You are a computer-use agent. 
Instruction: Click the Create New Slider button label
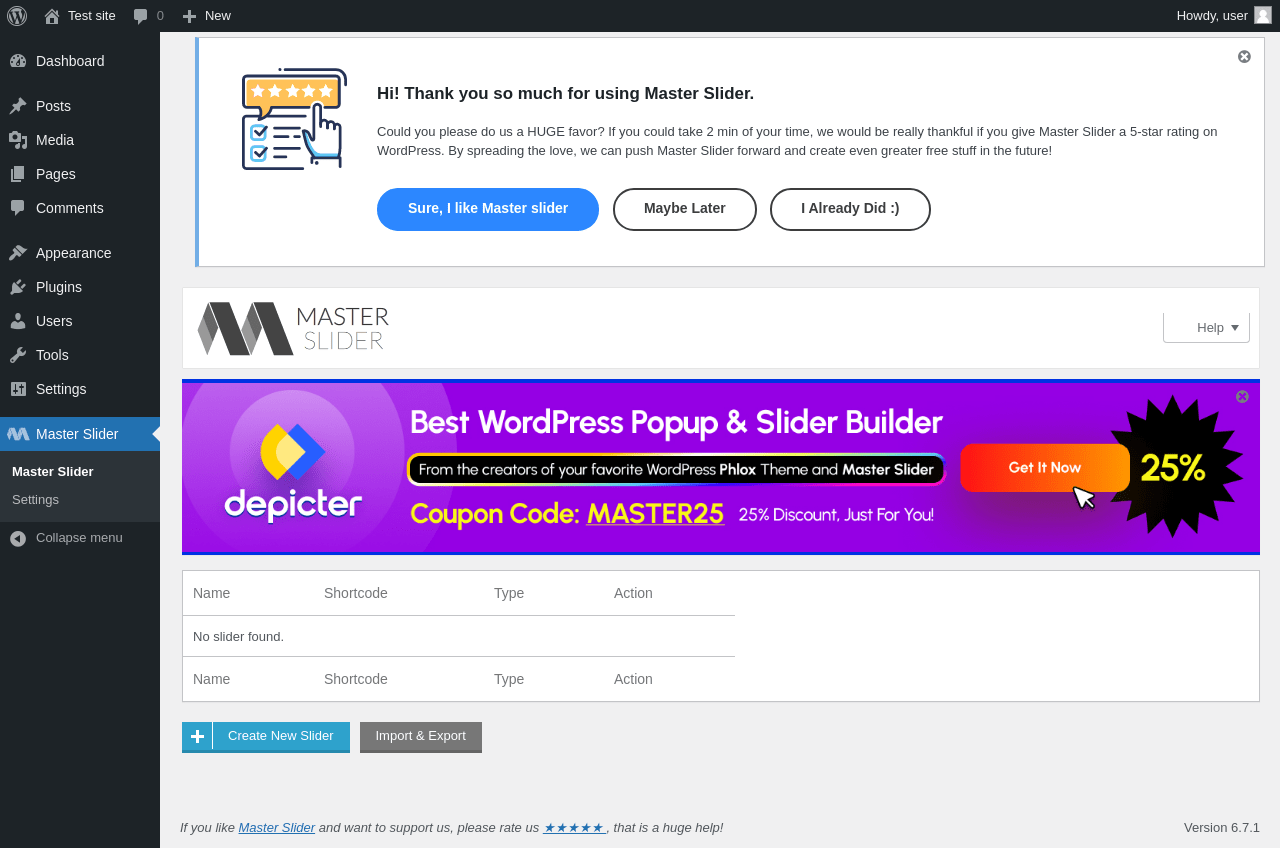[281, 736]
